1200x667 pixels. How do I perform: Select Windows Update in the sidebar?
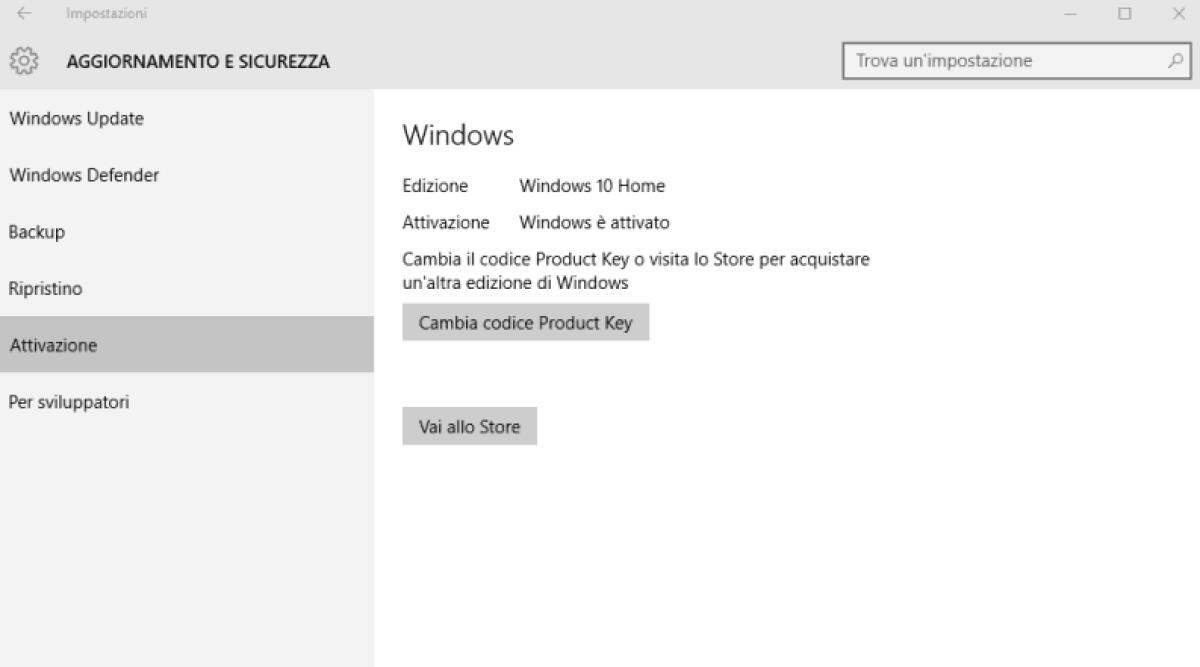click(x=75, y=118)
